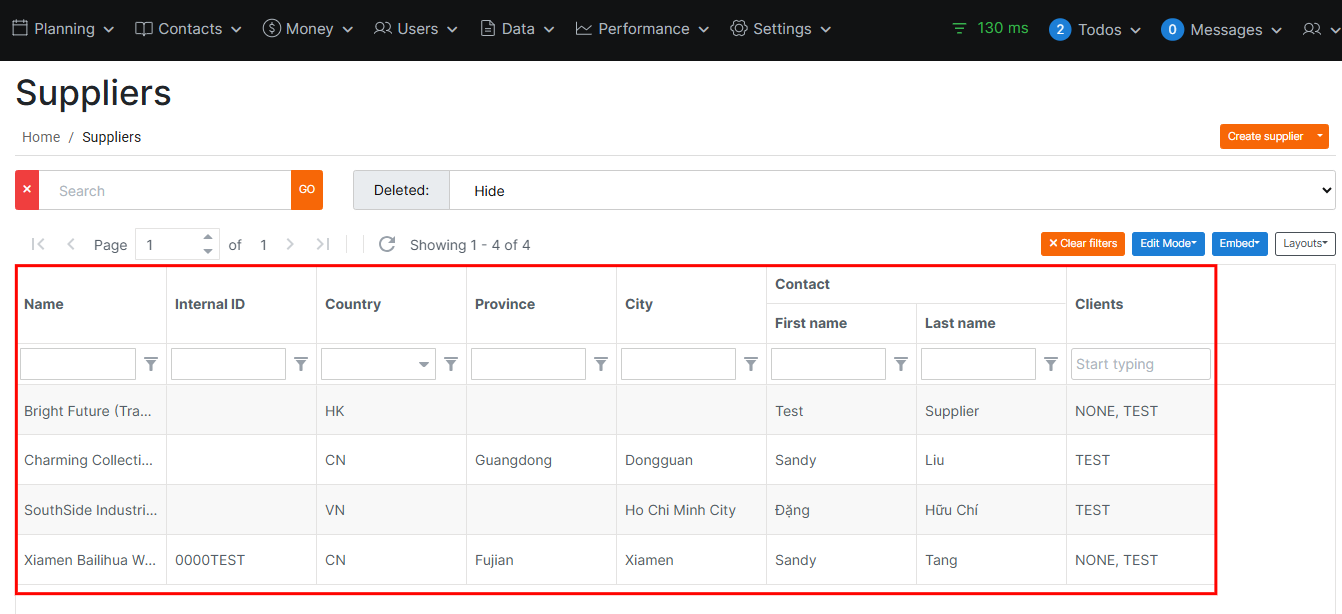Click the Home breadcrumb link
Image resolution: width=1342 pixels, height=614 pixels.
click(41, 137)
